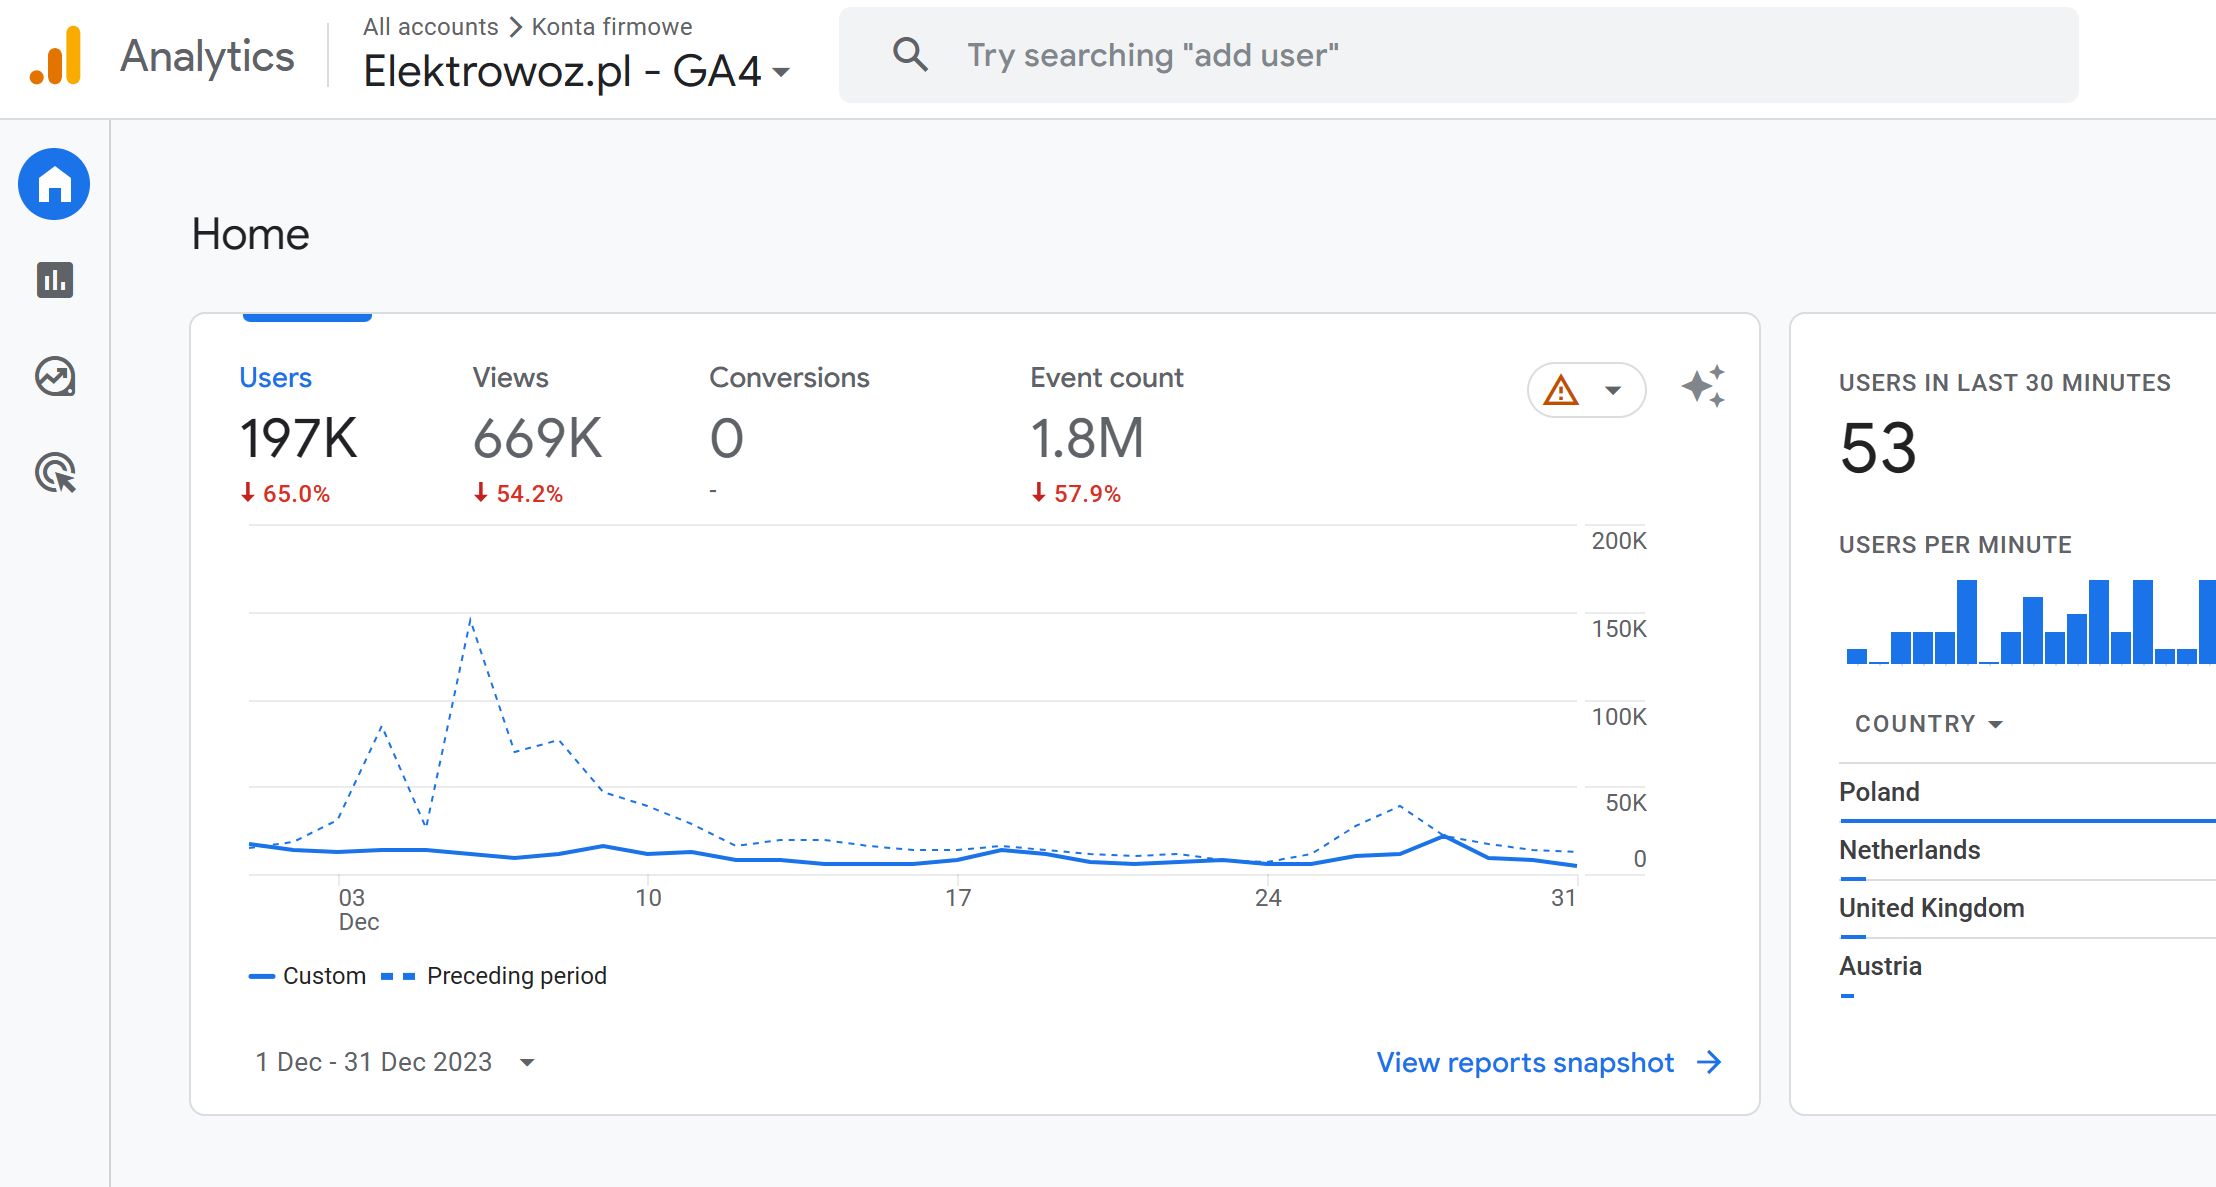
Task: Click the Poland country row
Action: point(2027,792)
